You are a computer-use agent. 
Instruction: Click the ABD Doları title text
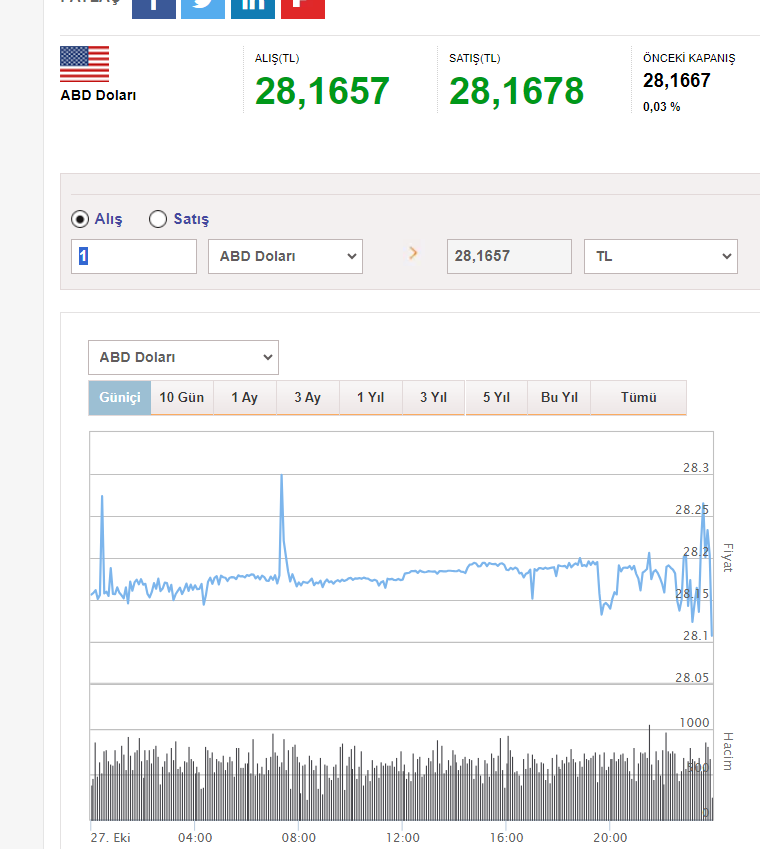coord(98,95)
